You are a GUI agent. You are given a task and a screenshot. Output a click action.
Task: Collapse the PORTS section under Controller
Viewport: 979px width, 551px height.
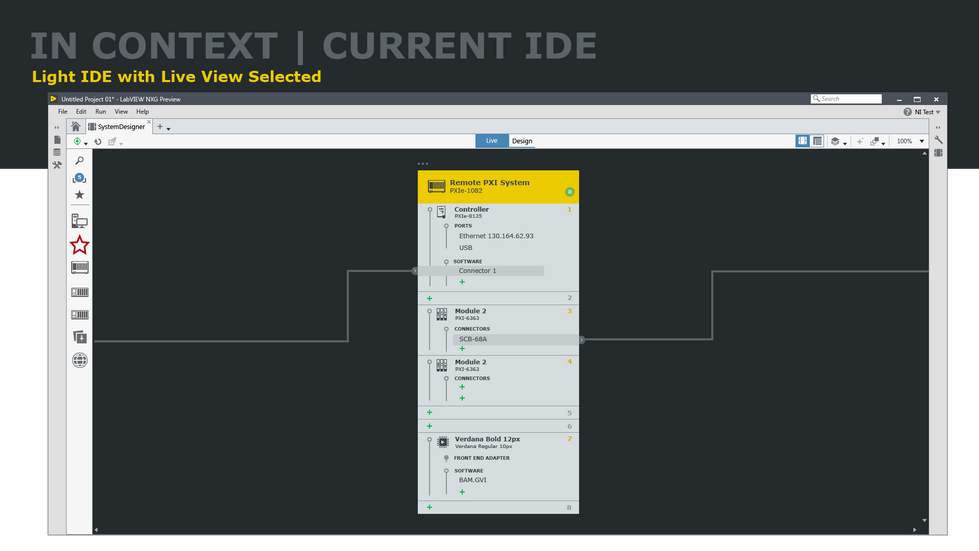click(x=446, y=226)
